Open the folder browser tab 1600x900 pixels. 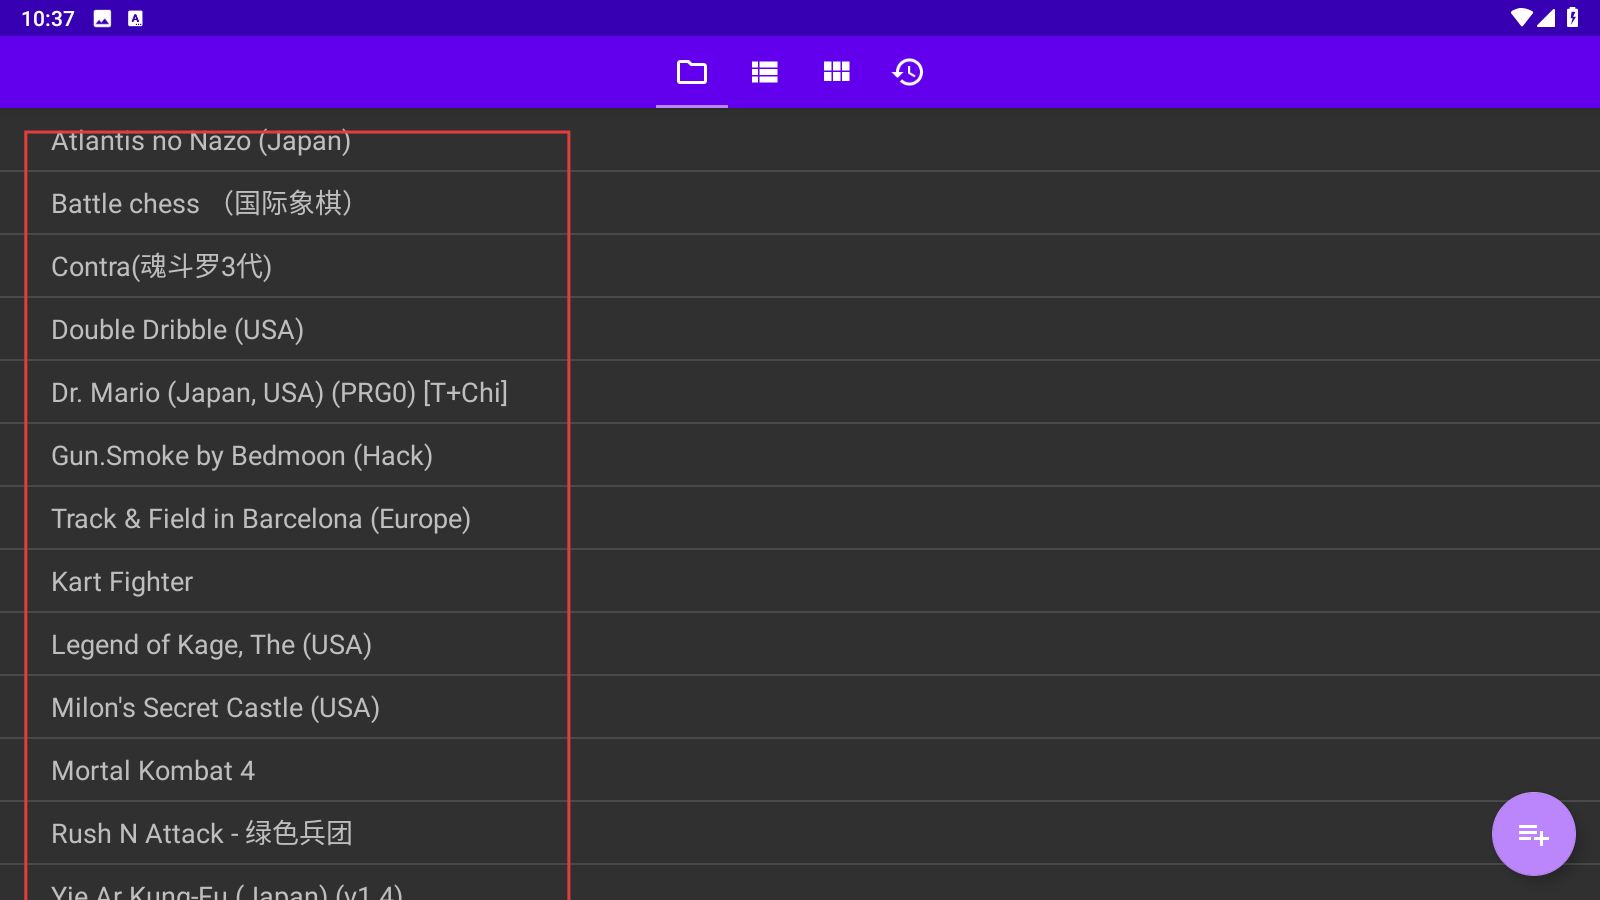[x=691, y=72]
